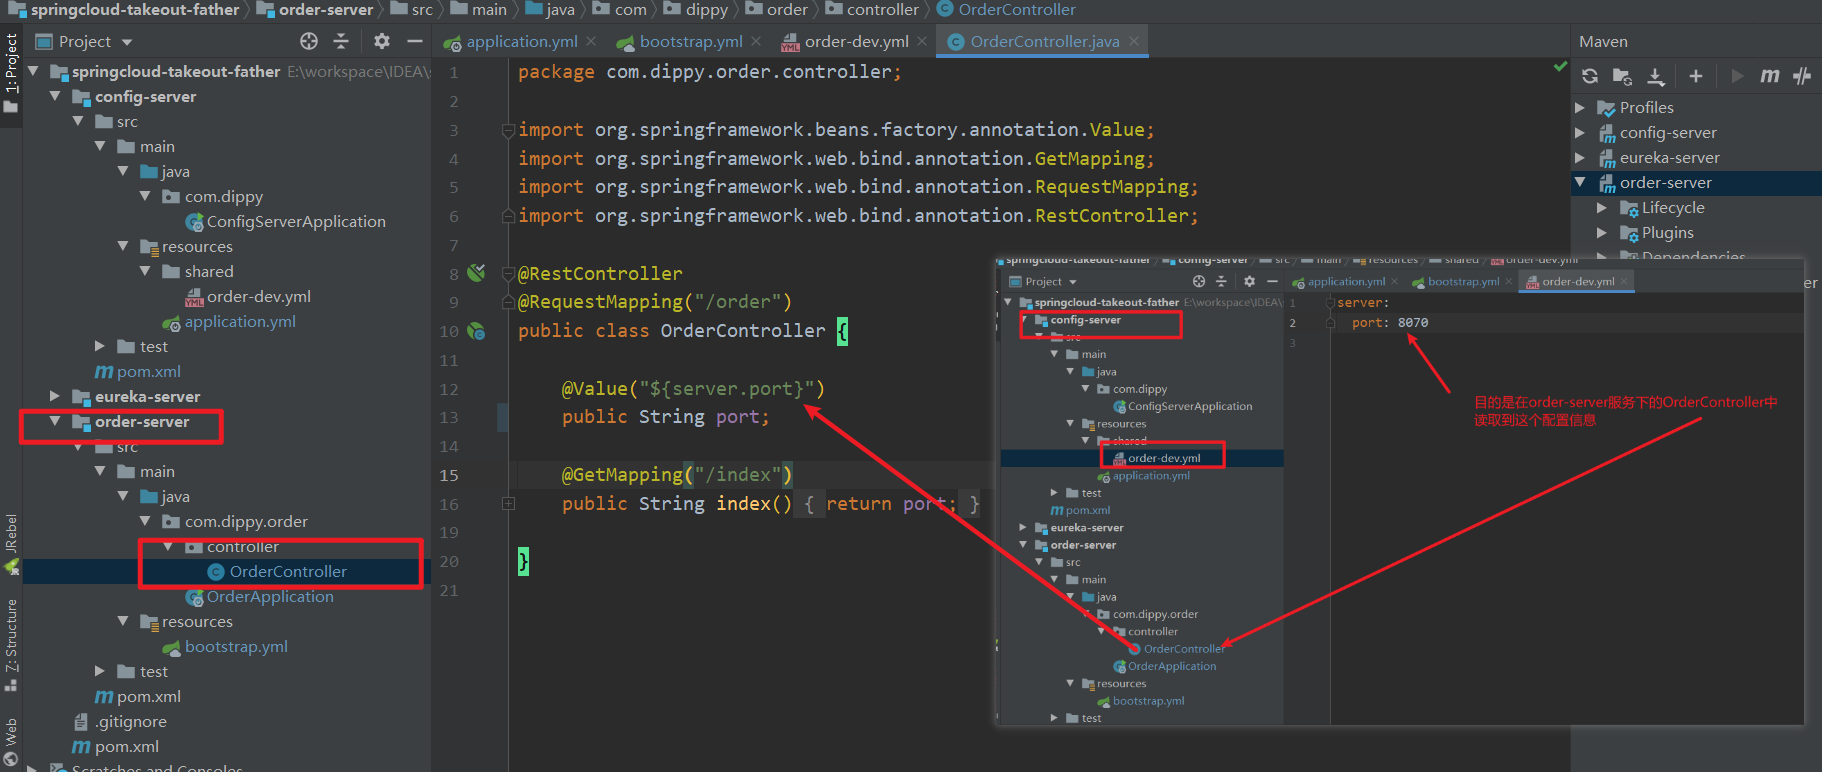Collapse the com.dippy.order package node
Image resolution: width=1822 pixels, height=772 pixels.
(145, 521)
